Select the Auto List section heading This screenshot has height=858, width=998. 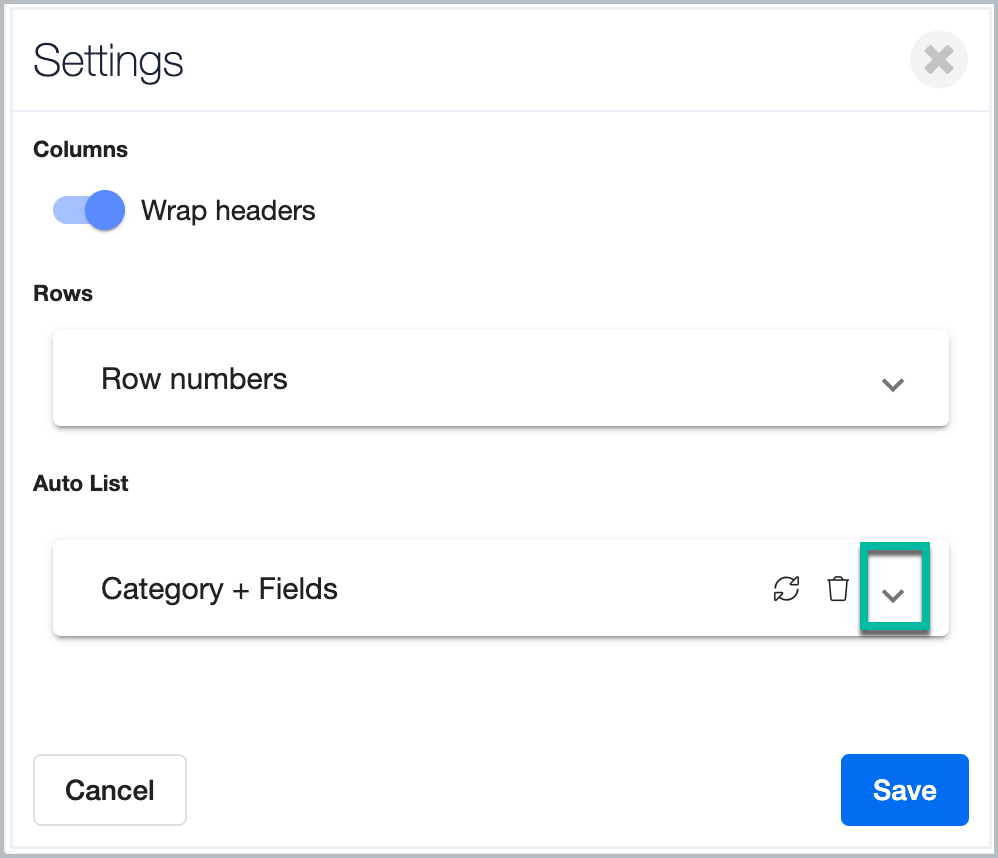(x=81, y=483)
